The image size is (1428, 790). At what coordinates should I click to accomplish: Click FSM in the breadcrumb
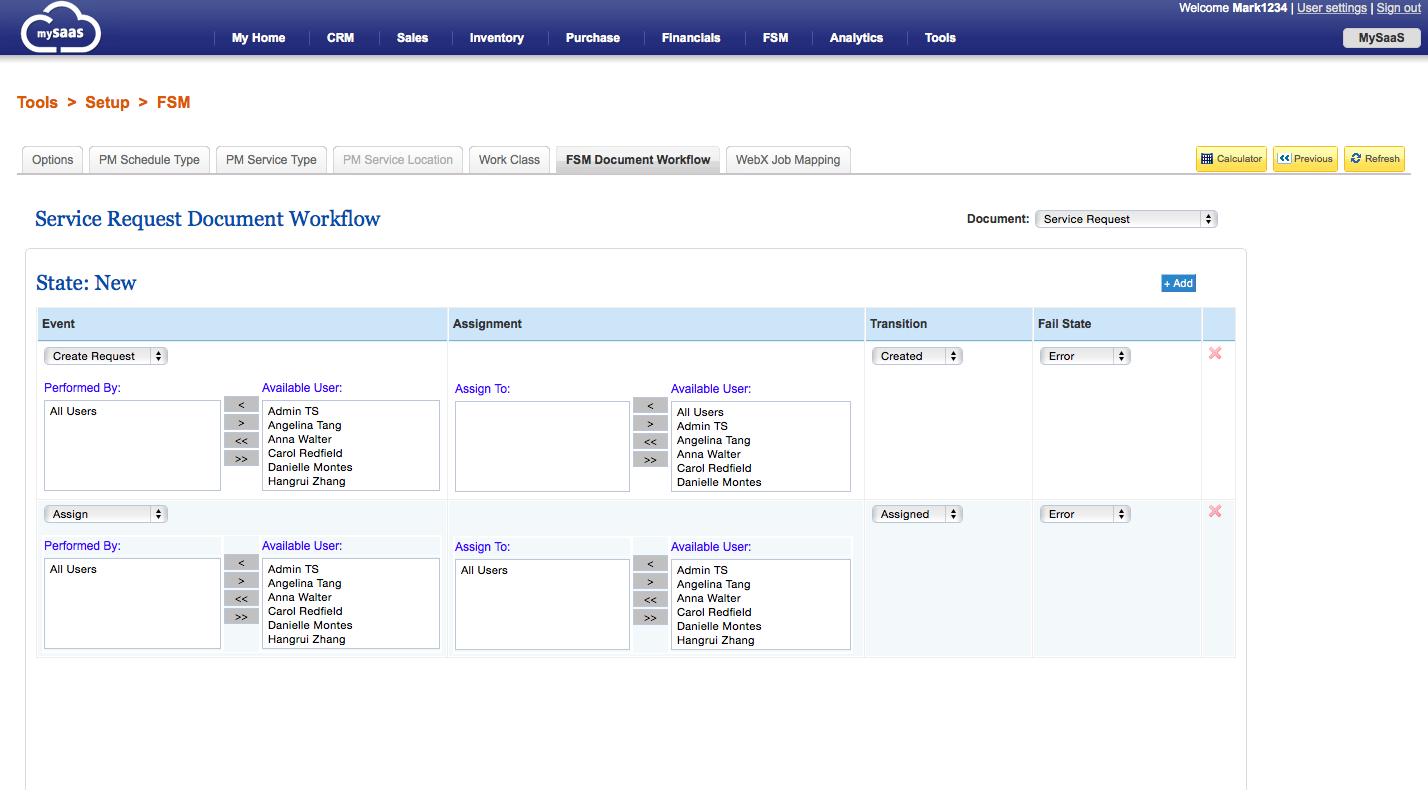pyautogui.click(x=173, y=102)
